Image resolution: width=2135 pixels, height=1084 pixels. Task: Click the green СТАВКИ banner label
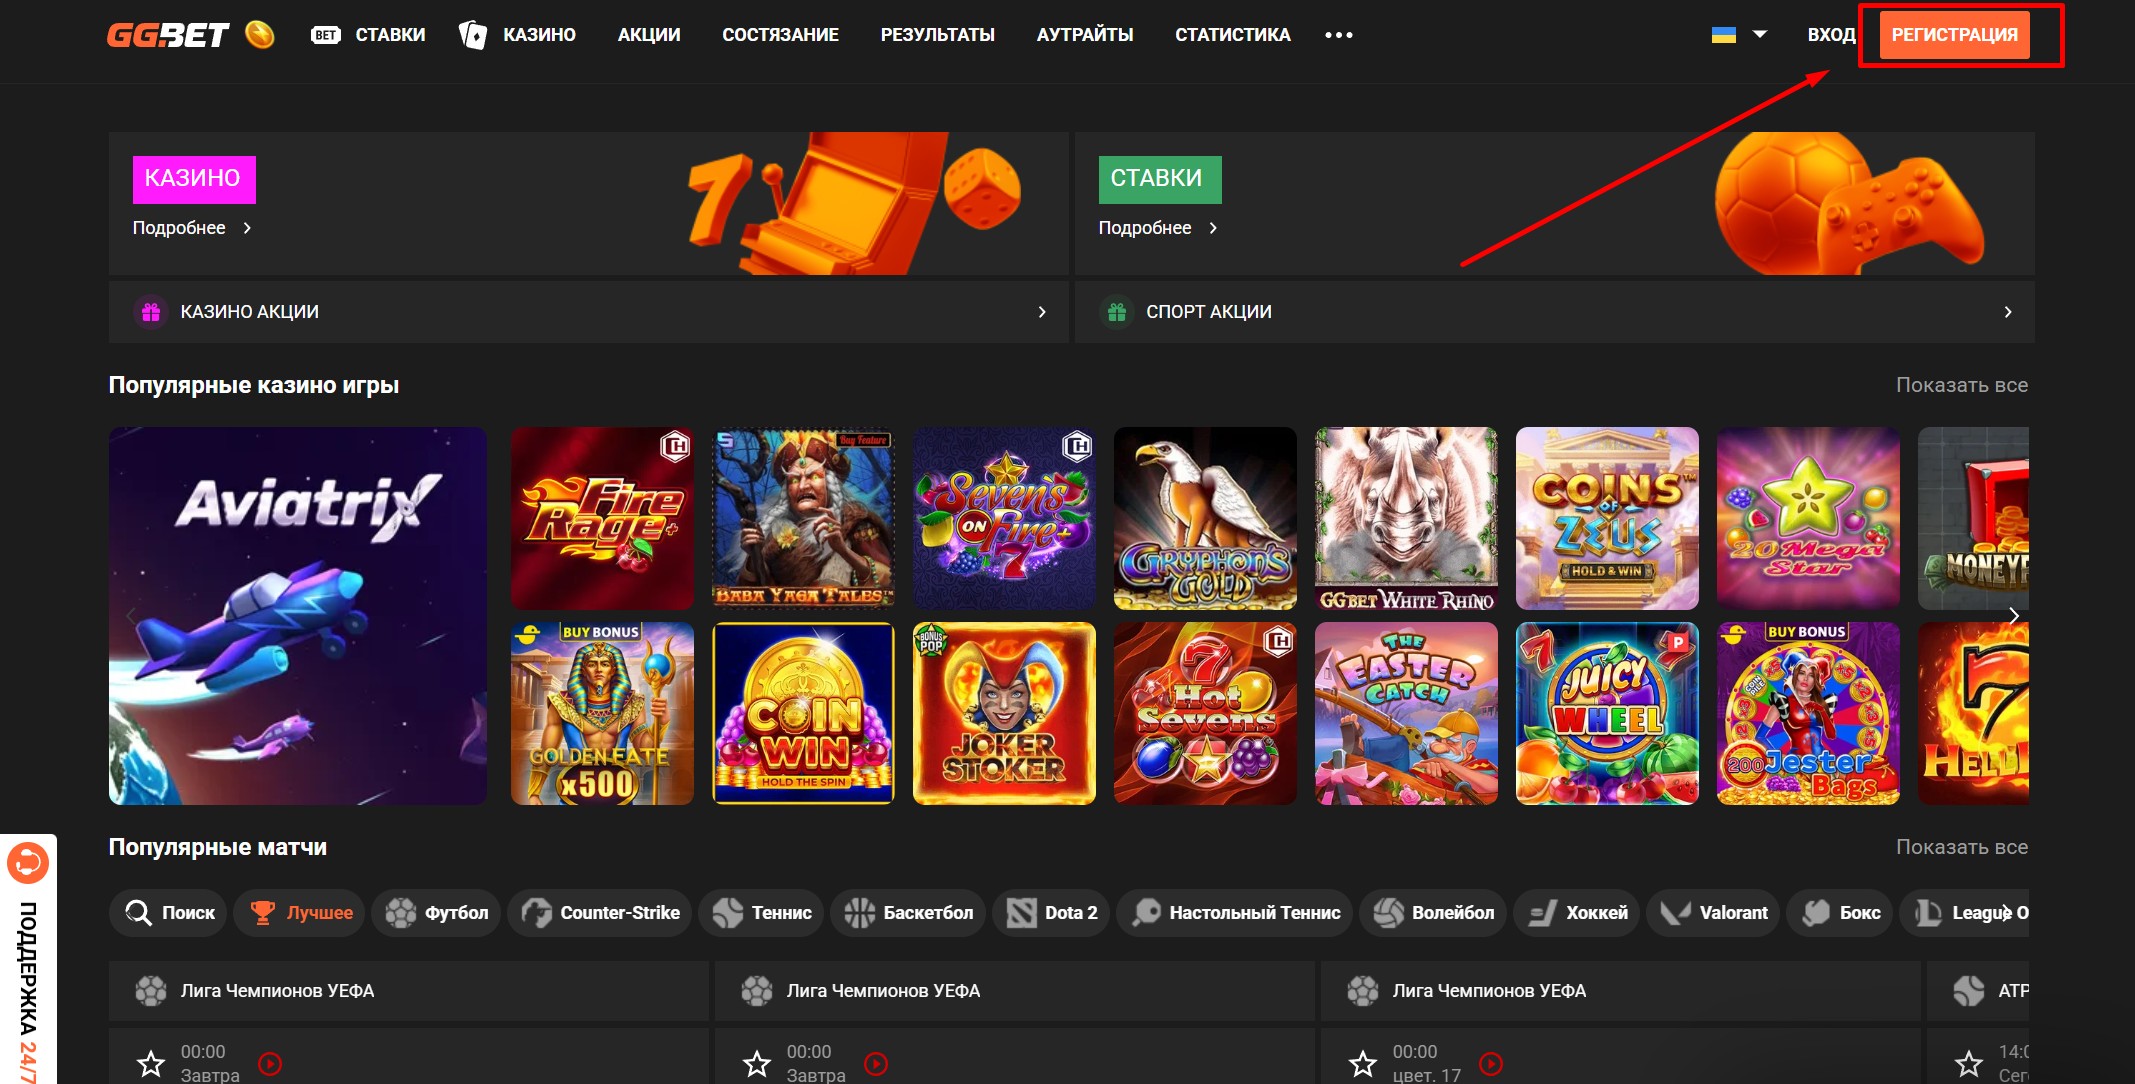click(1160, 179)
